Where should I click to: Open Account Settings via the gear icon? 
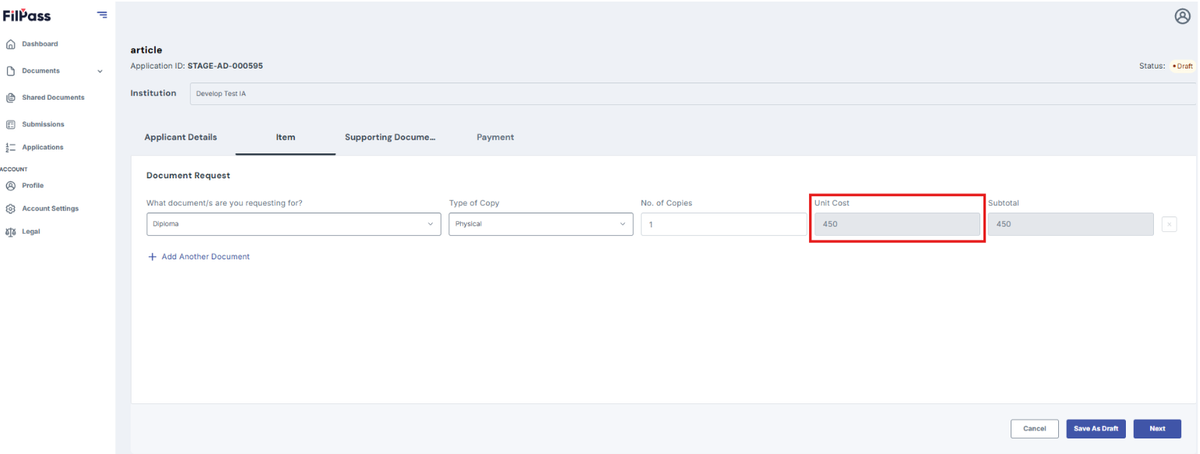tap(11, 209)
